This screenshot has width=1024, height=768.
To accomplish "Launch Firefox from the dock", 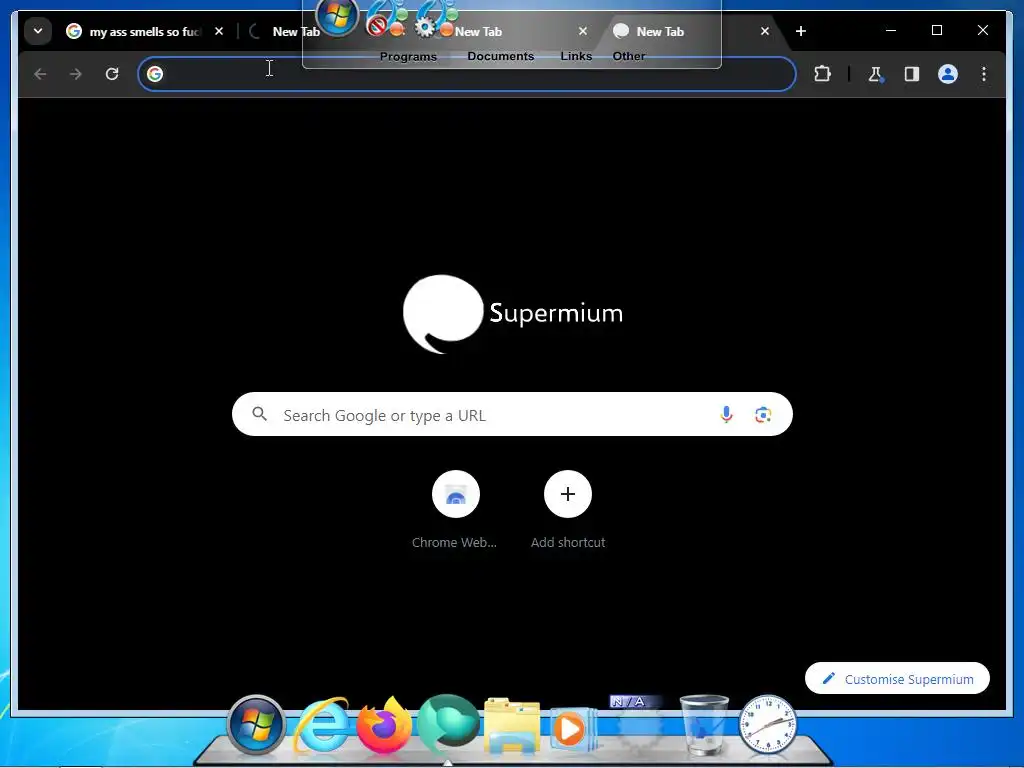I will pos(384,725).
